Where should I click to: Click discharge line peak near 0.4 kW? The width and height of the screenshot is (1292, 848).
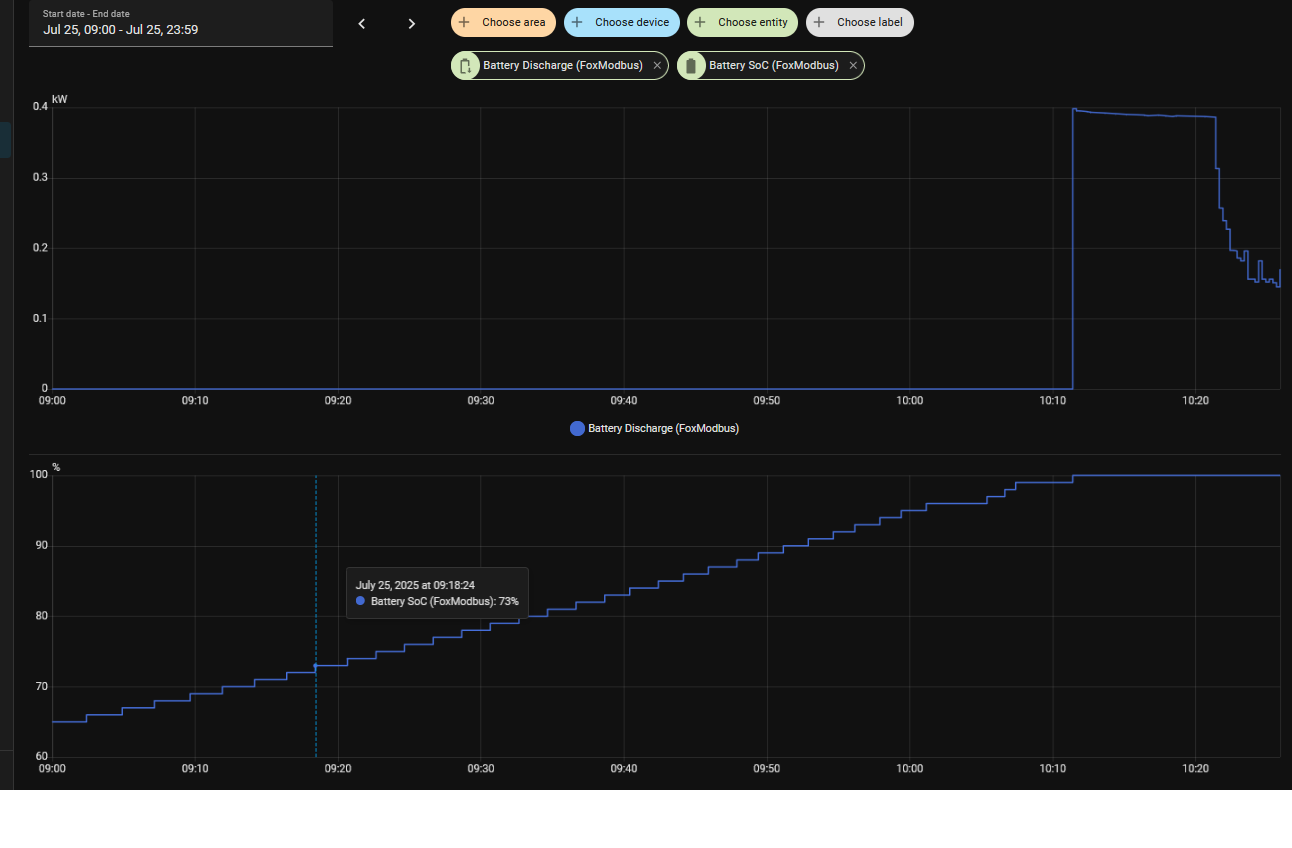pyautogui.click(x=1075, y=109)
